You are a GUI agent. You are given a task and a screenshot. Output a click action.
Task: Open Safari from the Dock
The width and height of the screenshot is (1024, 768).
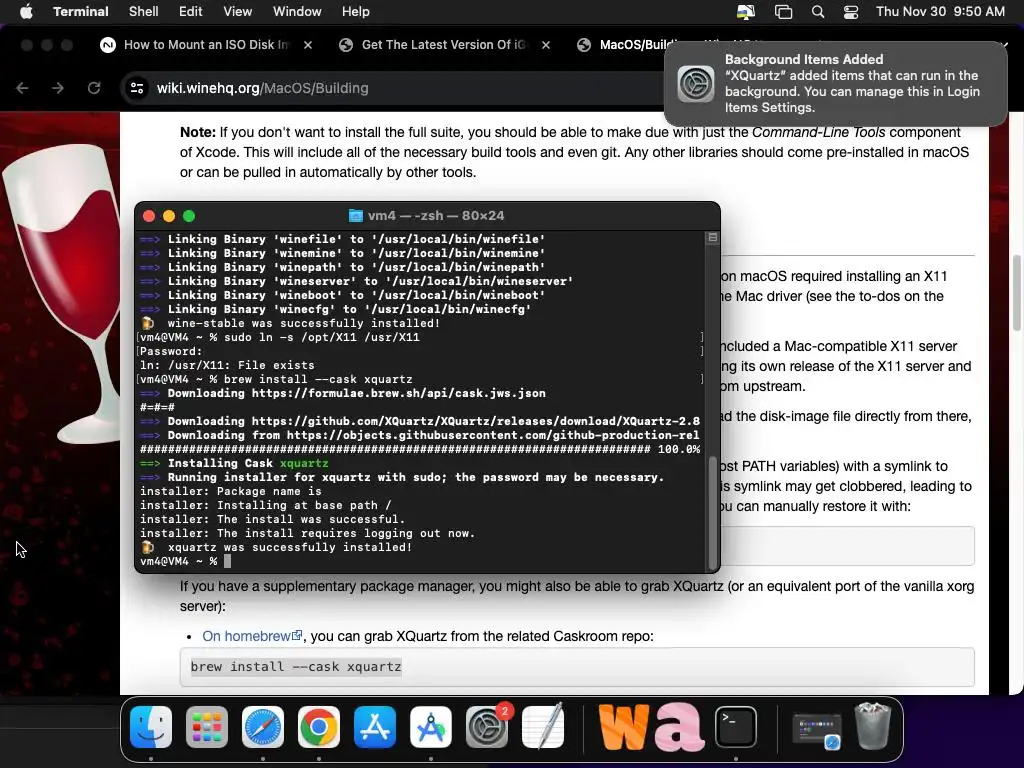click(x=263, y=727)
